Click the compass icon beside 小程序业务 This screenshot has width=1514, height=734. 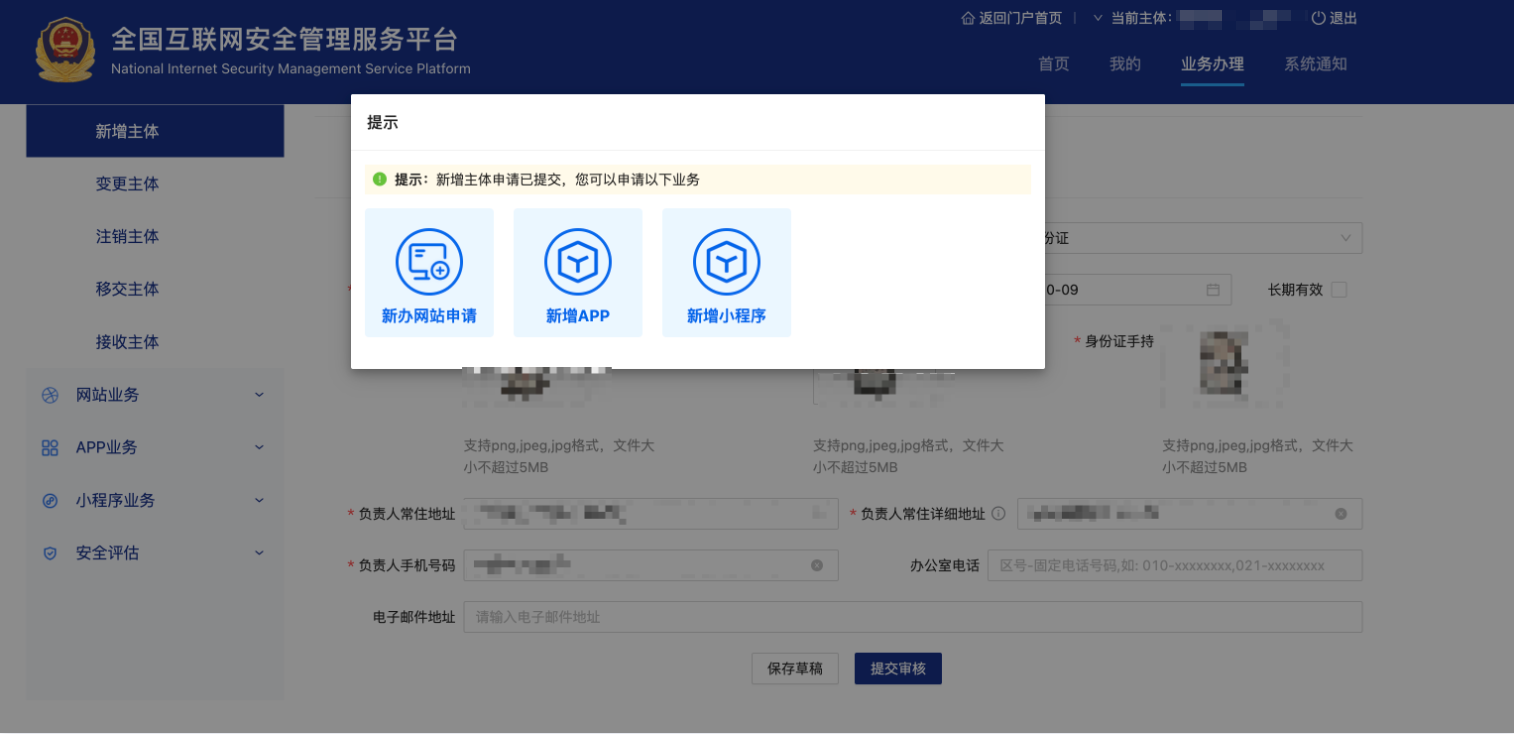tap(50, 500)
